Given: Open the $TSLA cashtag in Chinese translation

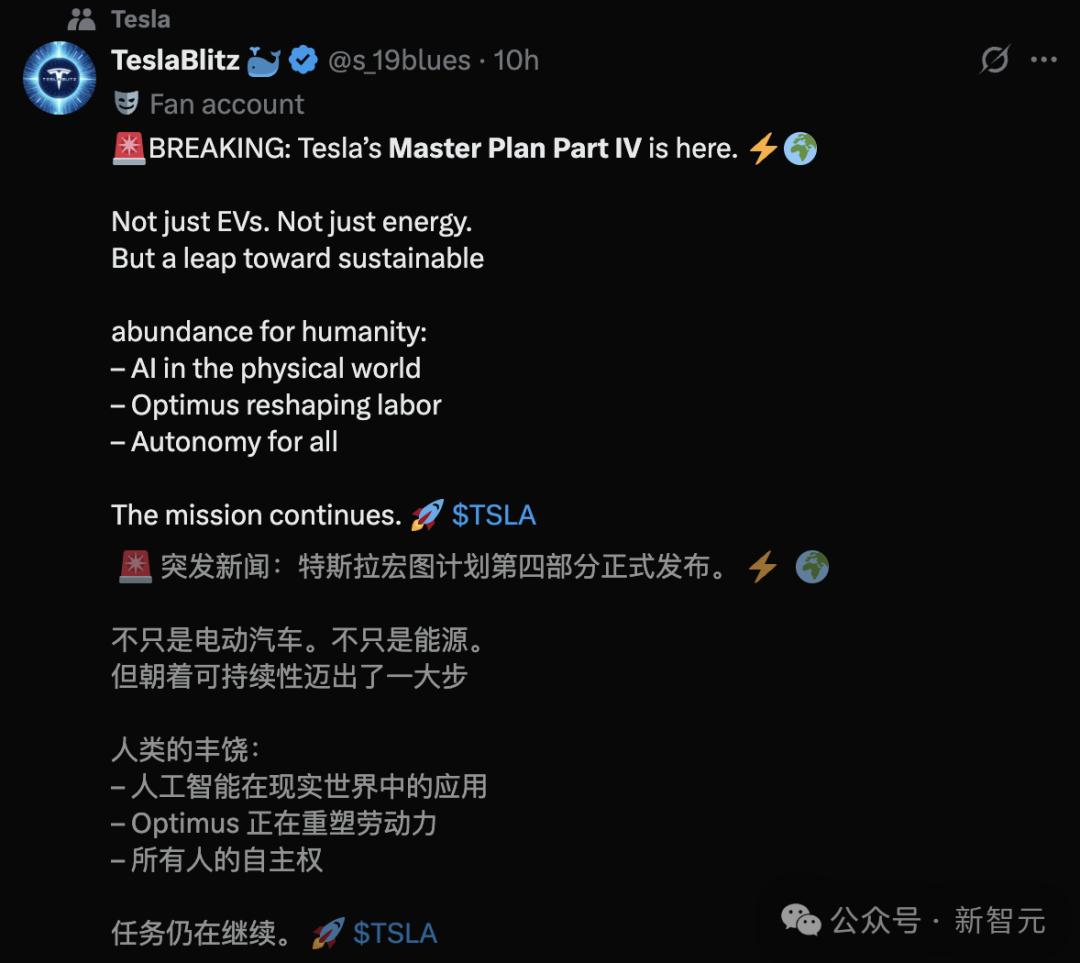Looking at the screenshot, I should [x=395, y=933].
